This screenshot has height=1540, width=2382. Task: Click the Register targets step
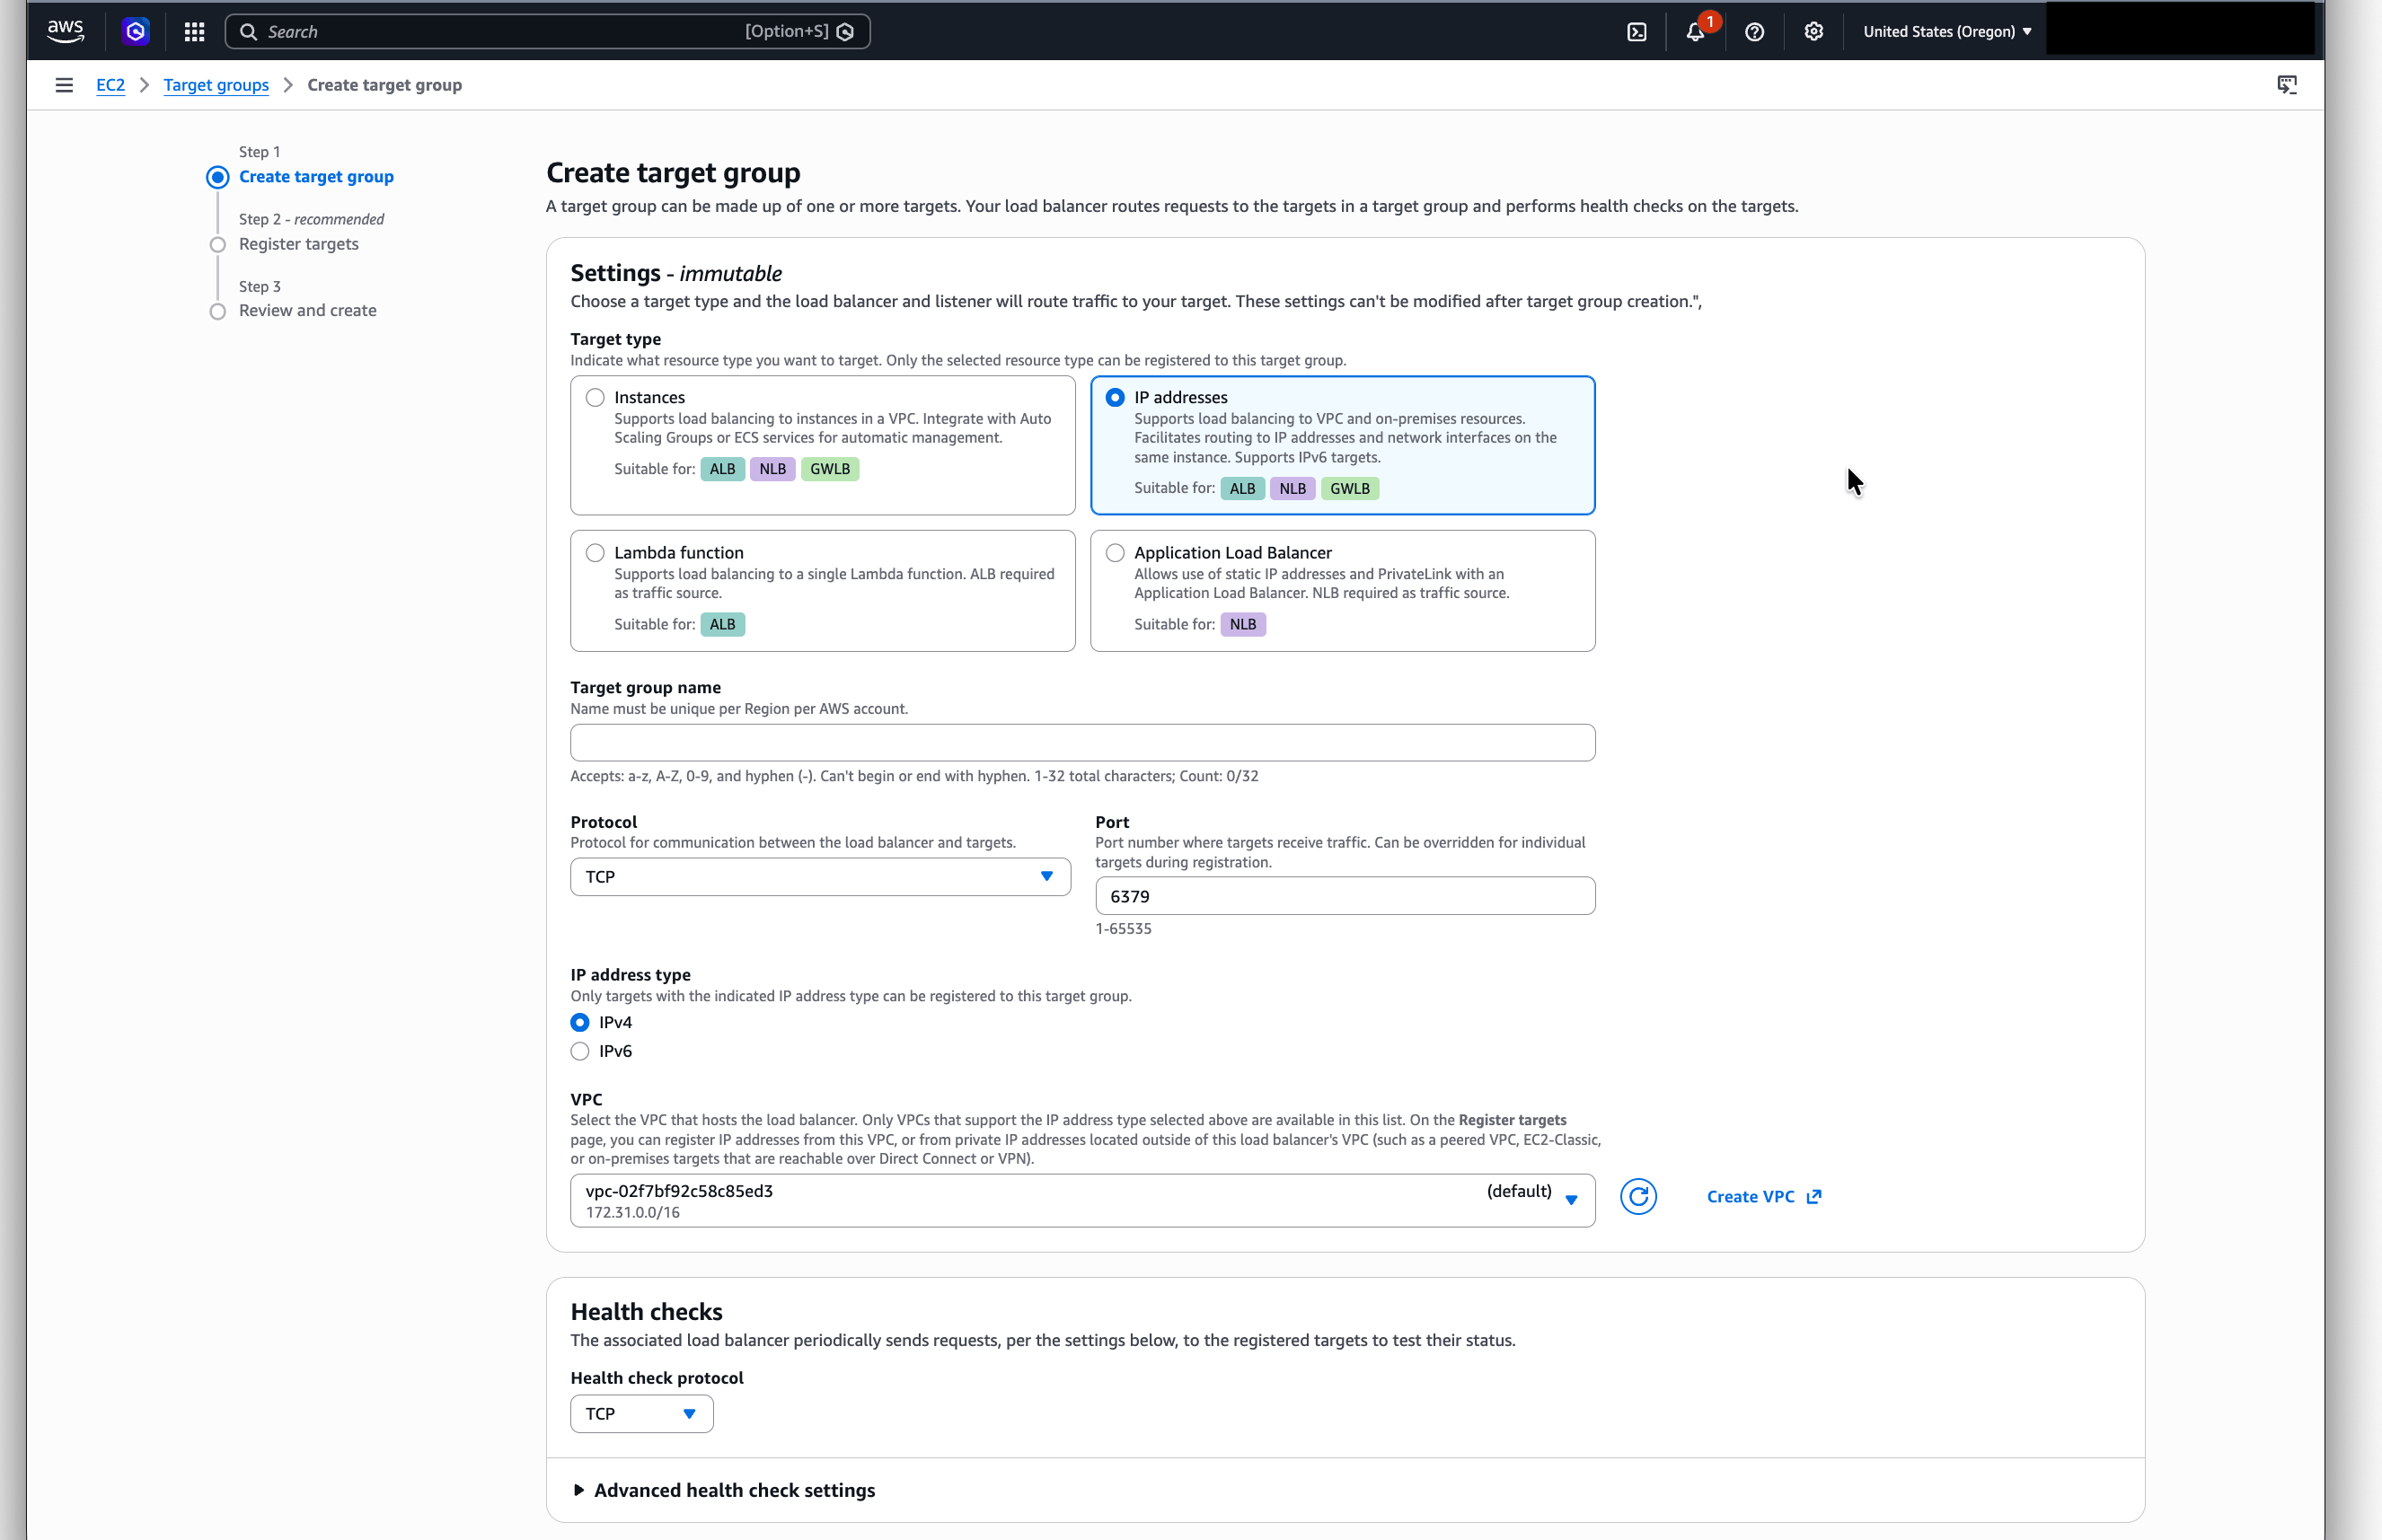click(298, 244)
